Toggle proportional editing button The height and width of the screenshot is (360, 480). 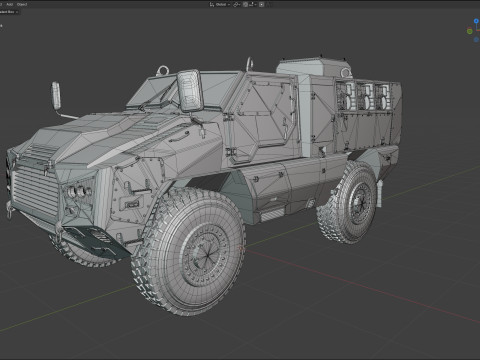tap(261, 5)
